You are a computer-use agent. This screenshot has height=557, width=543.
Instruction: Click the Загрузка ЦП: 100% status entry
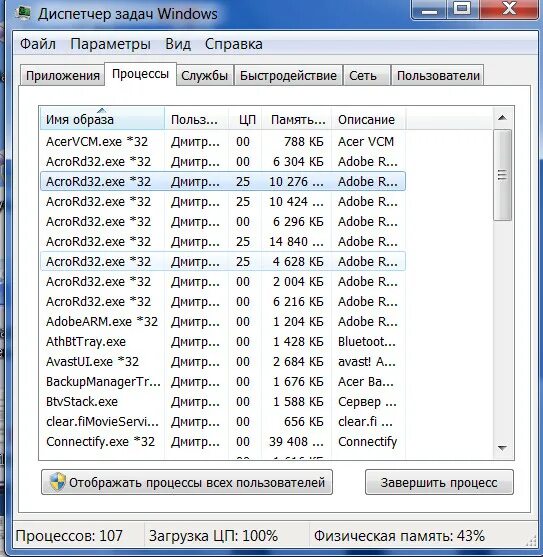click(213, 536)
